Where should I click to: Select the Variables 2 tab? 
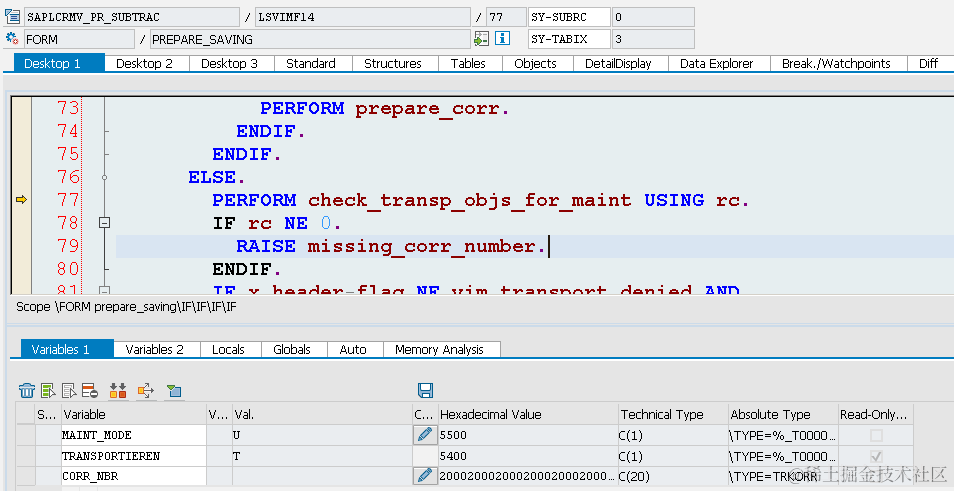[155, 349]
